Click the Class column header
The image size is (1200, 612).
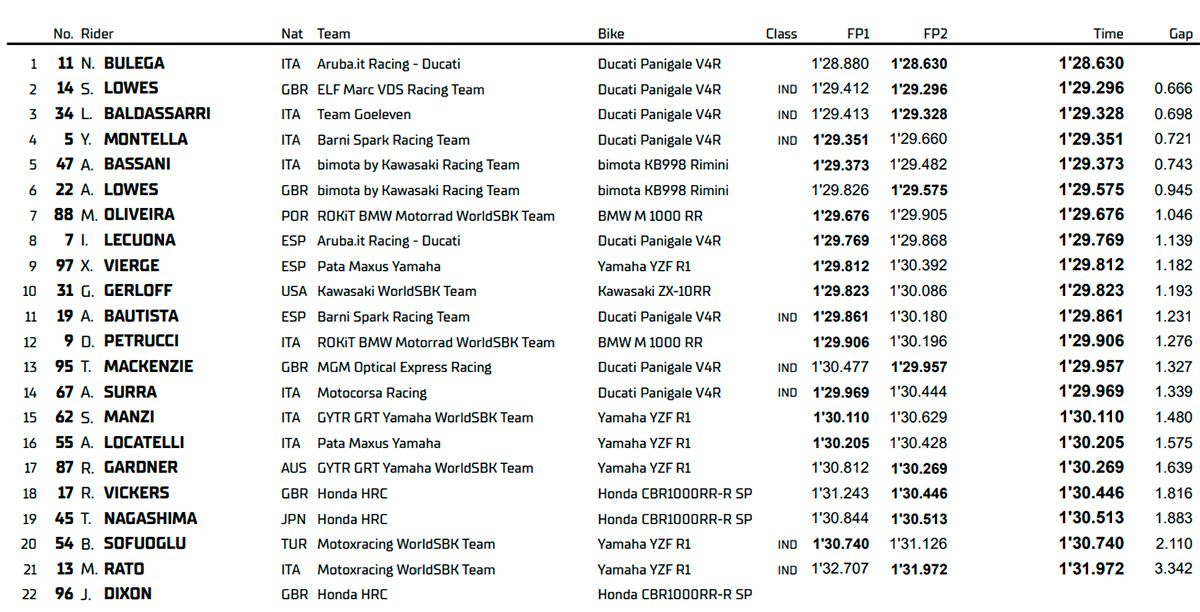781,33
